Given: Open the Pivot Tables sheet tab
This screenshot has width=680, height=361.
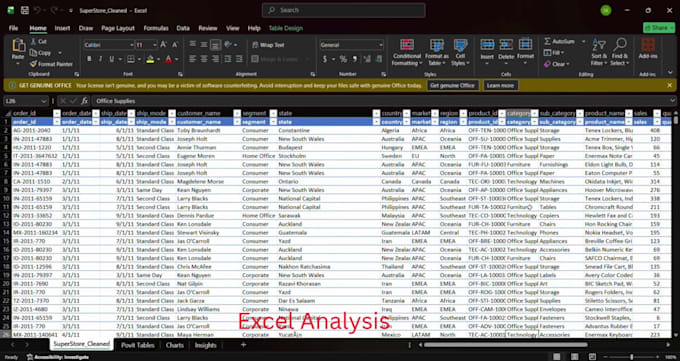Looking at the screenshot, I should pyautogui.click(x=137, y=345).
